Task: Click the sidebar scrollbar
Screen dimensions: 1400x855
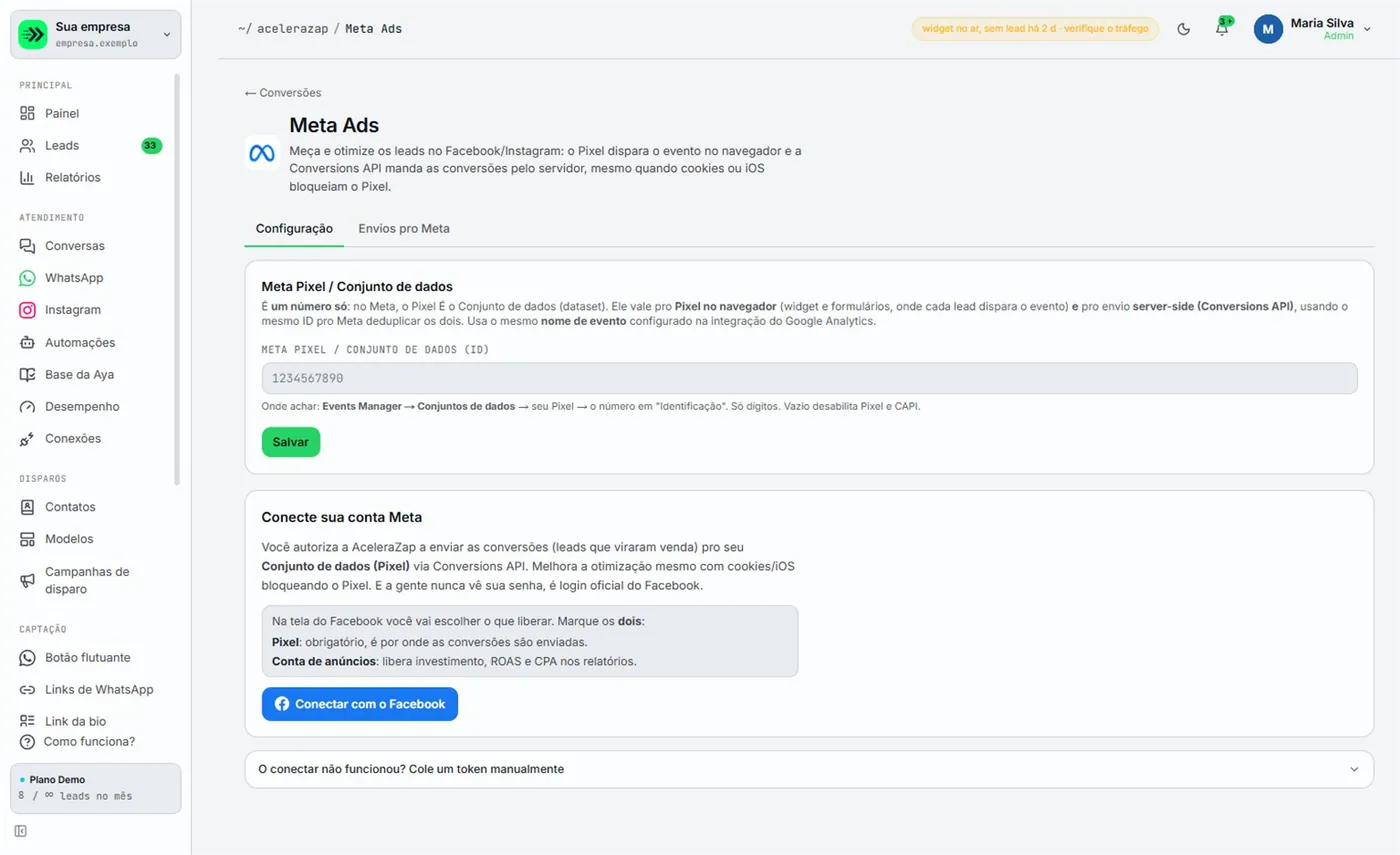Action: pyautogui.click(x=178, y=280)
